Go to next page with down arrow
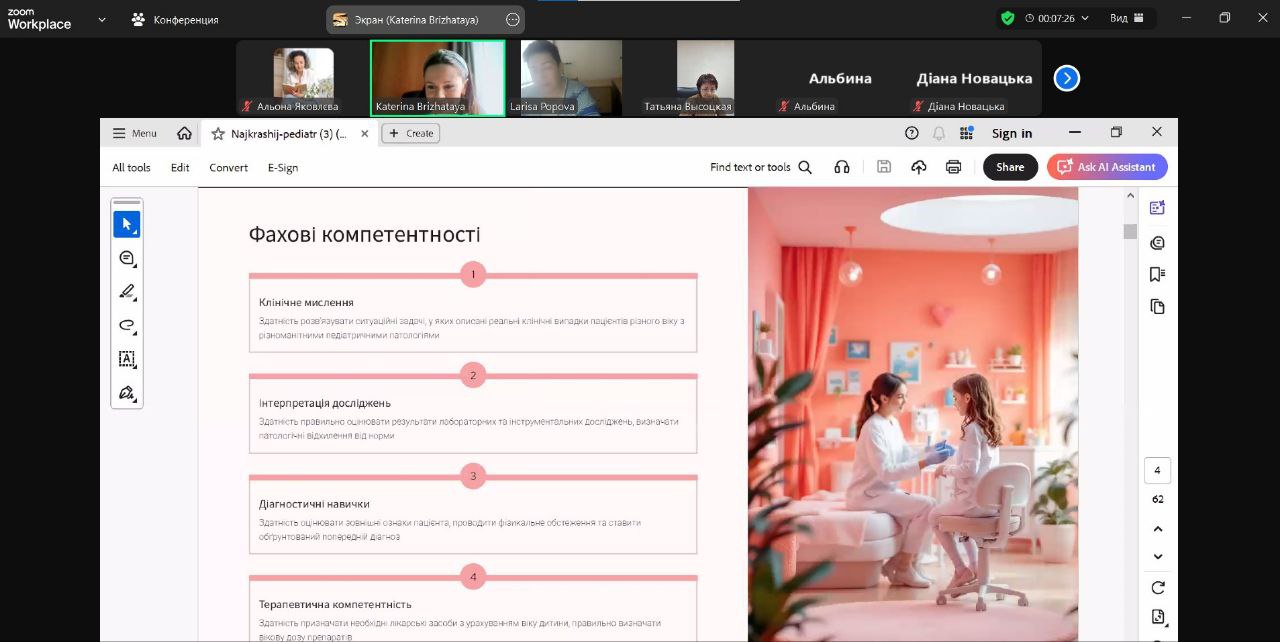Image resolution: width=1280 pixels, height=642 pixels. (1157, 556)
